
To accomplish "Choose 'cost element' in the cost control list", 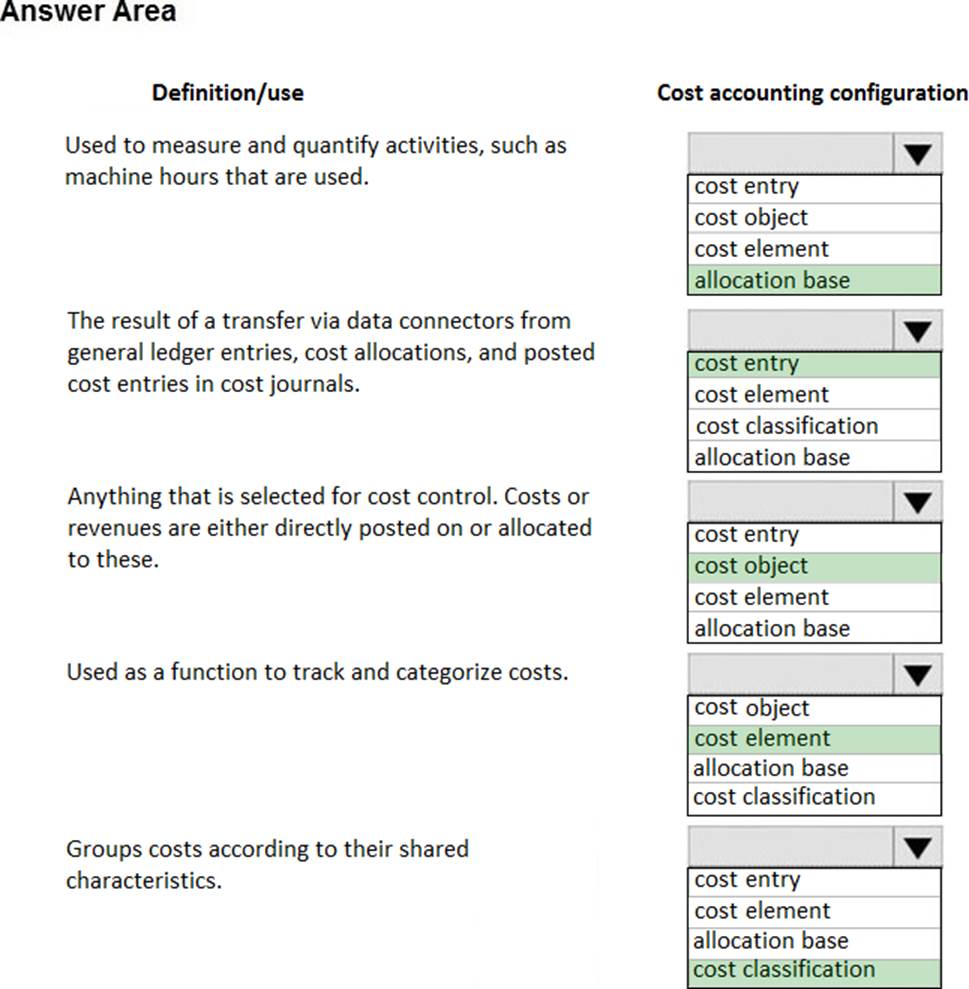I will pyautogui.click(x=761, y=597).
